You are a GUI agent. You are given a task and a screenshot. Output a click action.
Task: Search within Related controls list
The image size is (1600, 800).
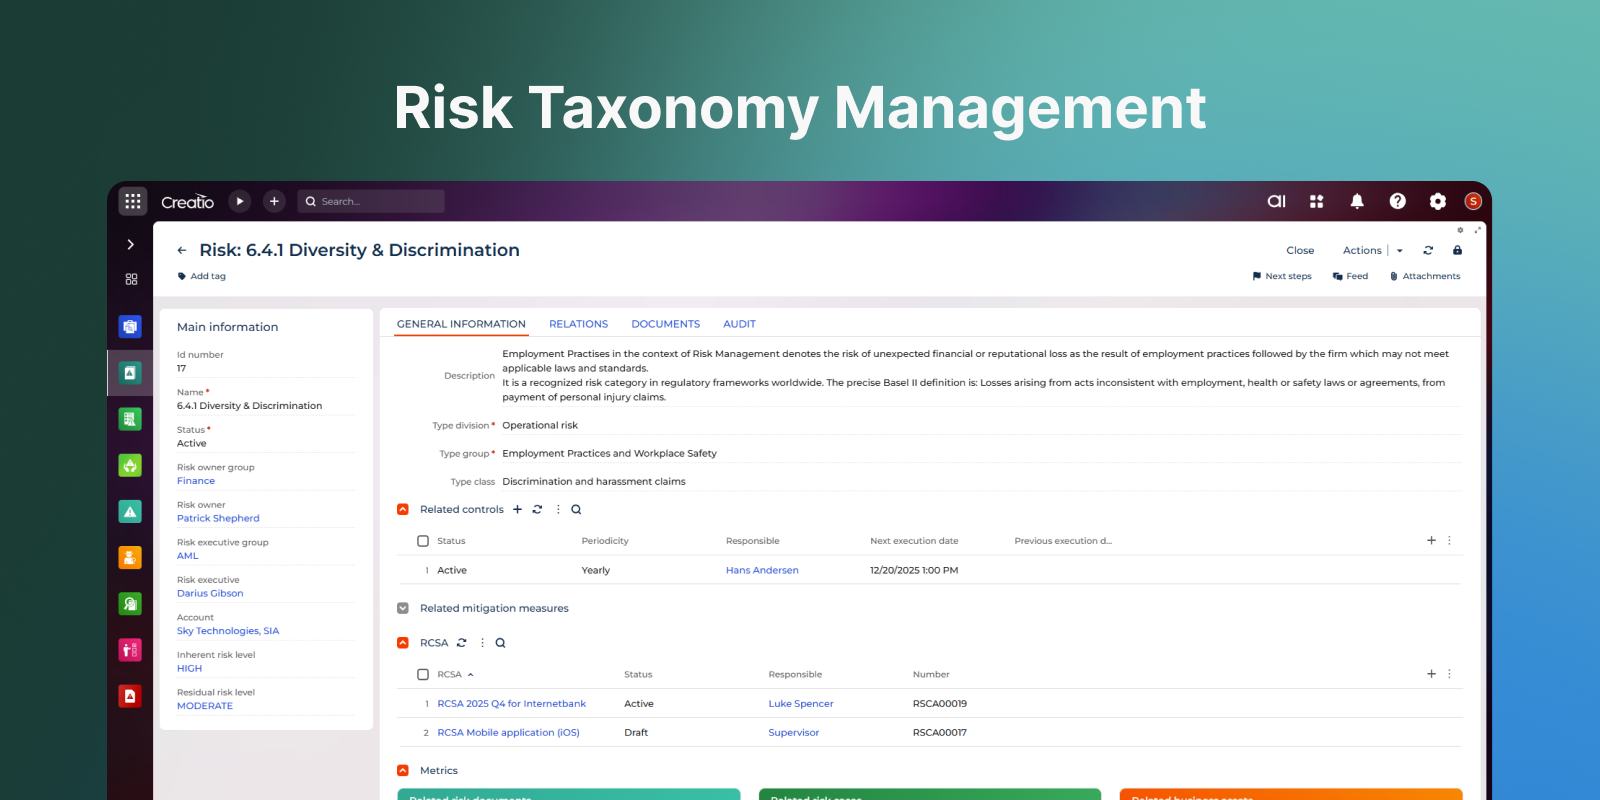click(x=576, y=509)
